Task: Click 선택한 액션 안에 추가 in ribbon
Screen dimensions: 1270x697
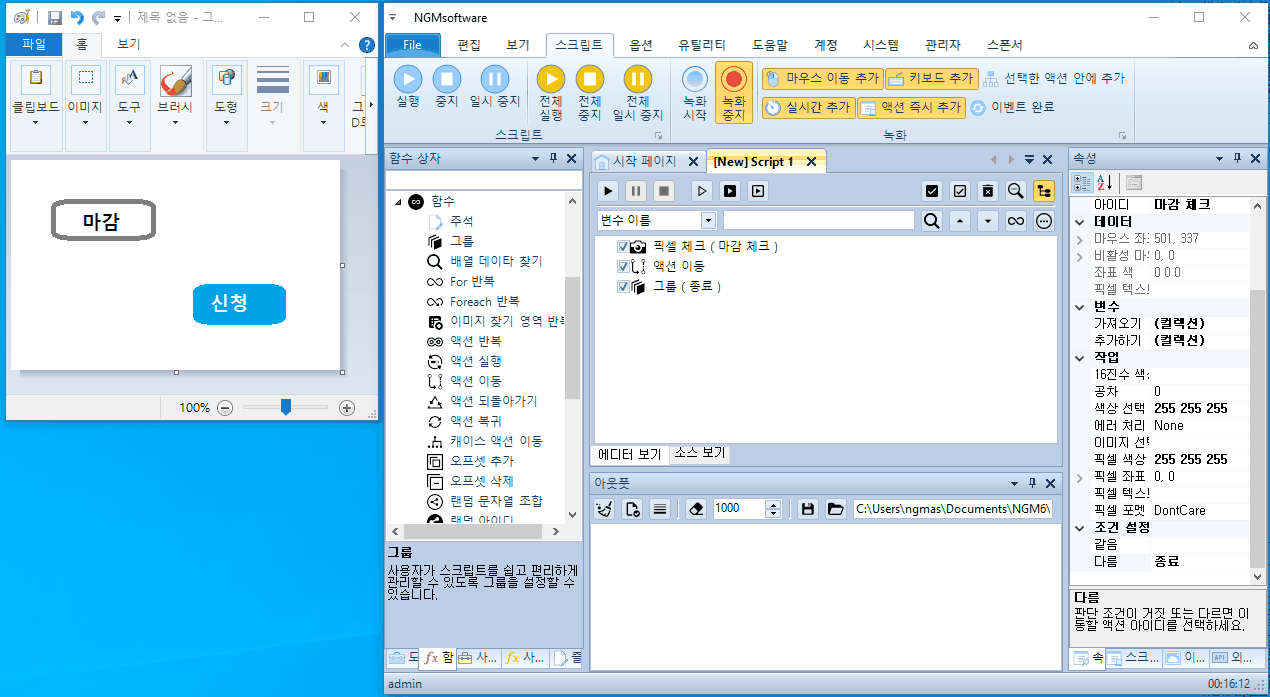Action: click(1053, 78)
